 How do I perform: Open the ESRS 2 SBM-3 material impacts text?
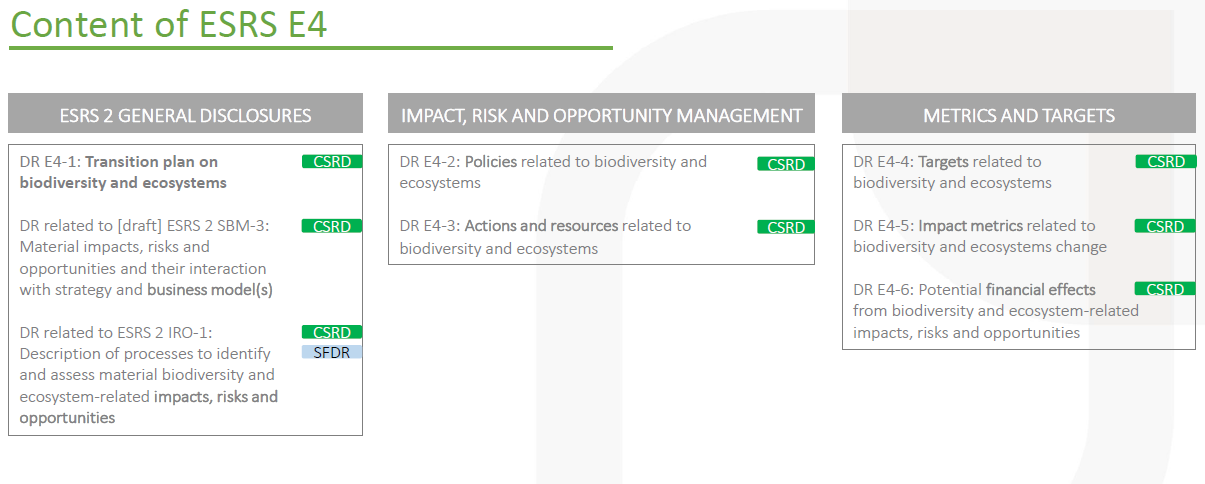pos(146,258)
